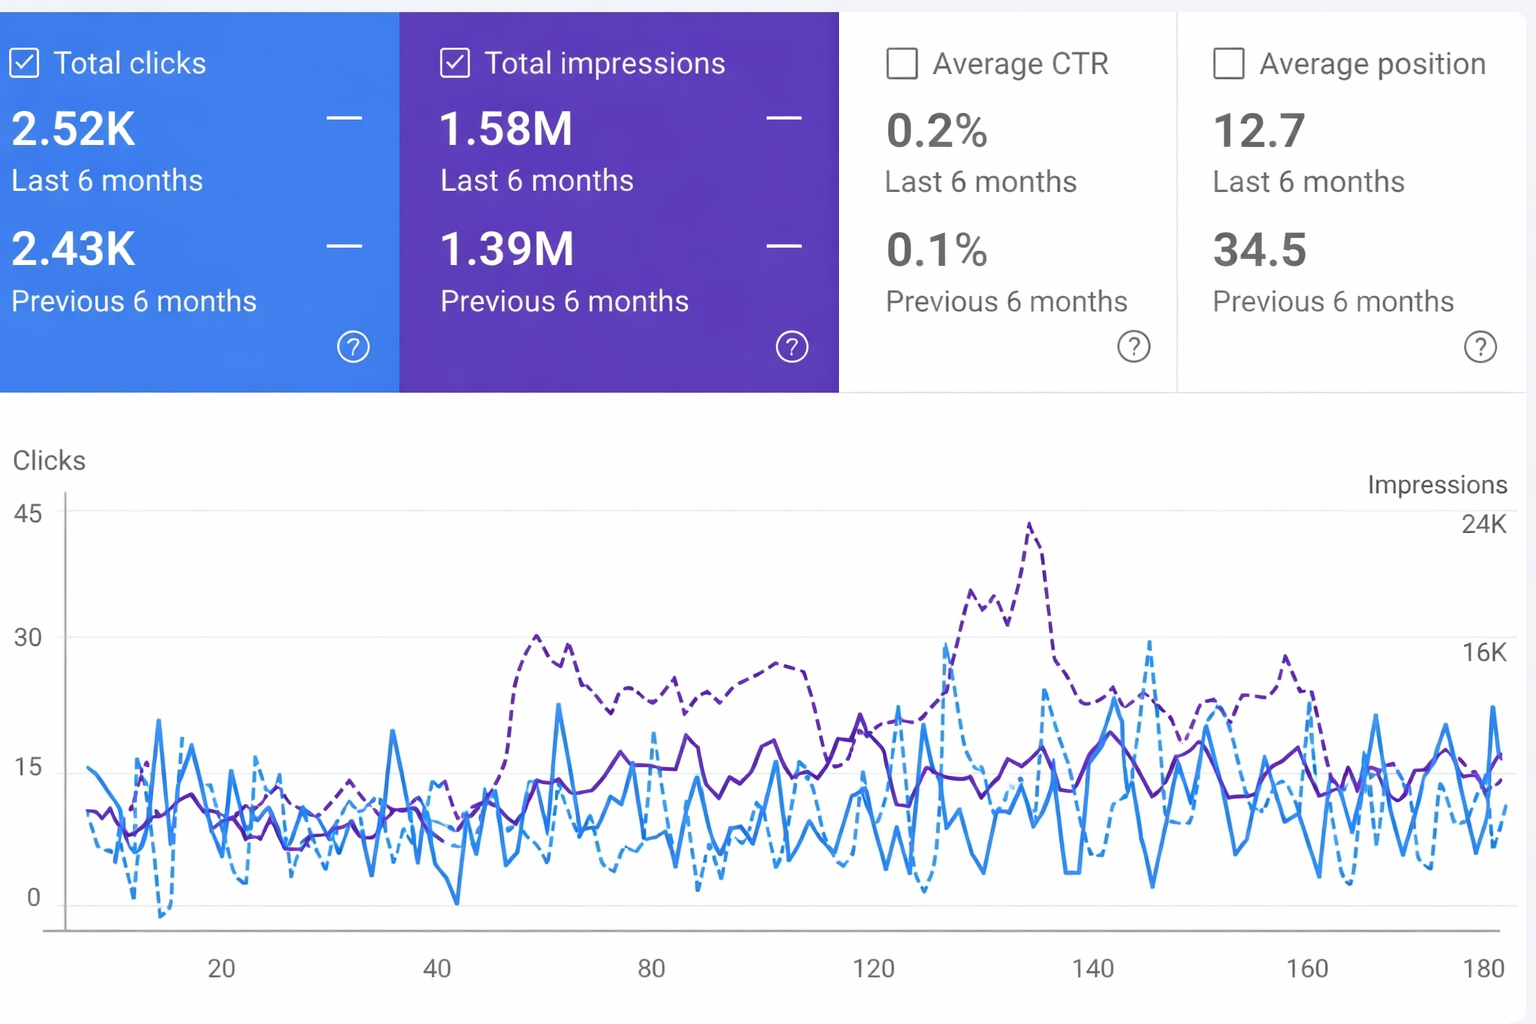Click line legend dash beside 2.43K

pyautogui.click(x=344, y=246)
